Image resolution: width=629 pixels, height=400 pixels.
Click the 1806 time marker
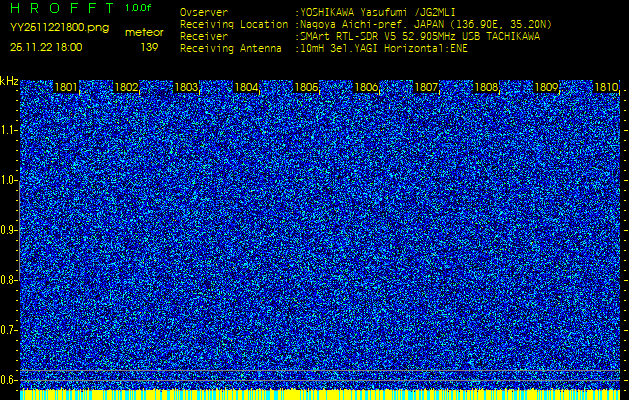tap(366, 87)
